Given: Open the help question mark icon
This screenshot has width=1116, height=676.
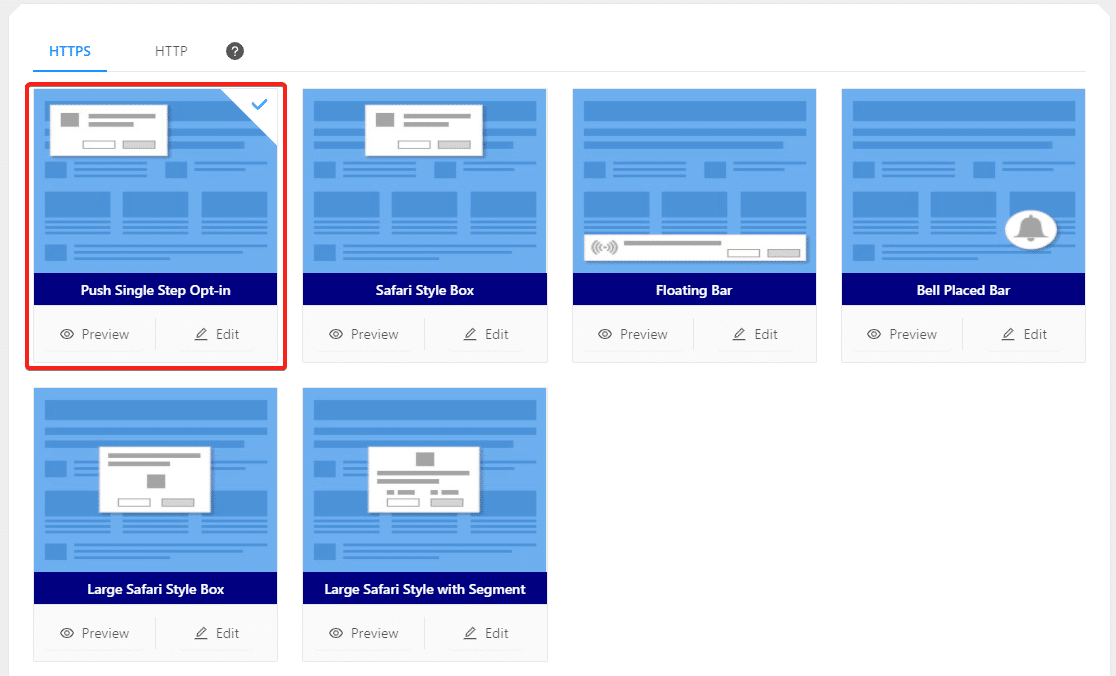Looking at the screenshot, I should pyautogui.click(x=235, y=49).
